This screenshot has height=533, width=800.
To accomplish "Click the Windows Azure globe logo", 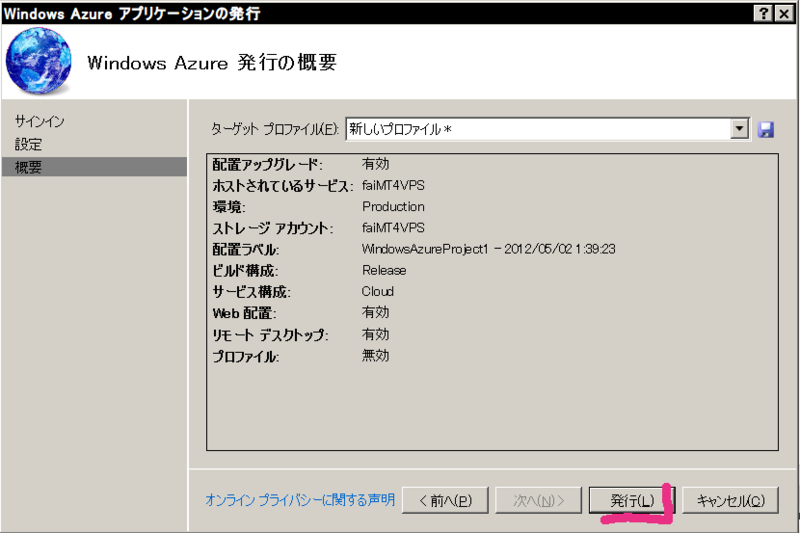I will [x=39, y=61].
